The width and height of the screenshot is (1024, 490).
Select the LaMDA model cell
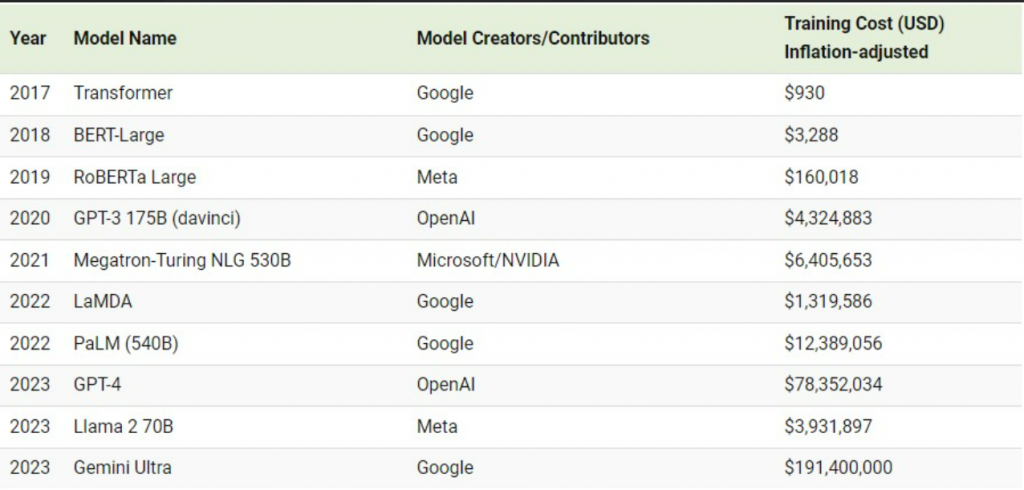pos(103,302)
